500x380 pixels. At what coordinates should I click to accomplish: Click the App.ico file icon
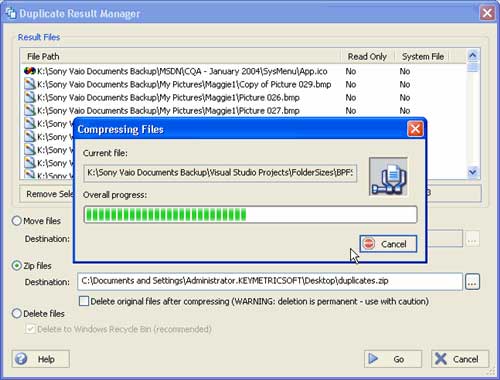pyautogui.click(x=30, y=71)
